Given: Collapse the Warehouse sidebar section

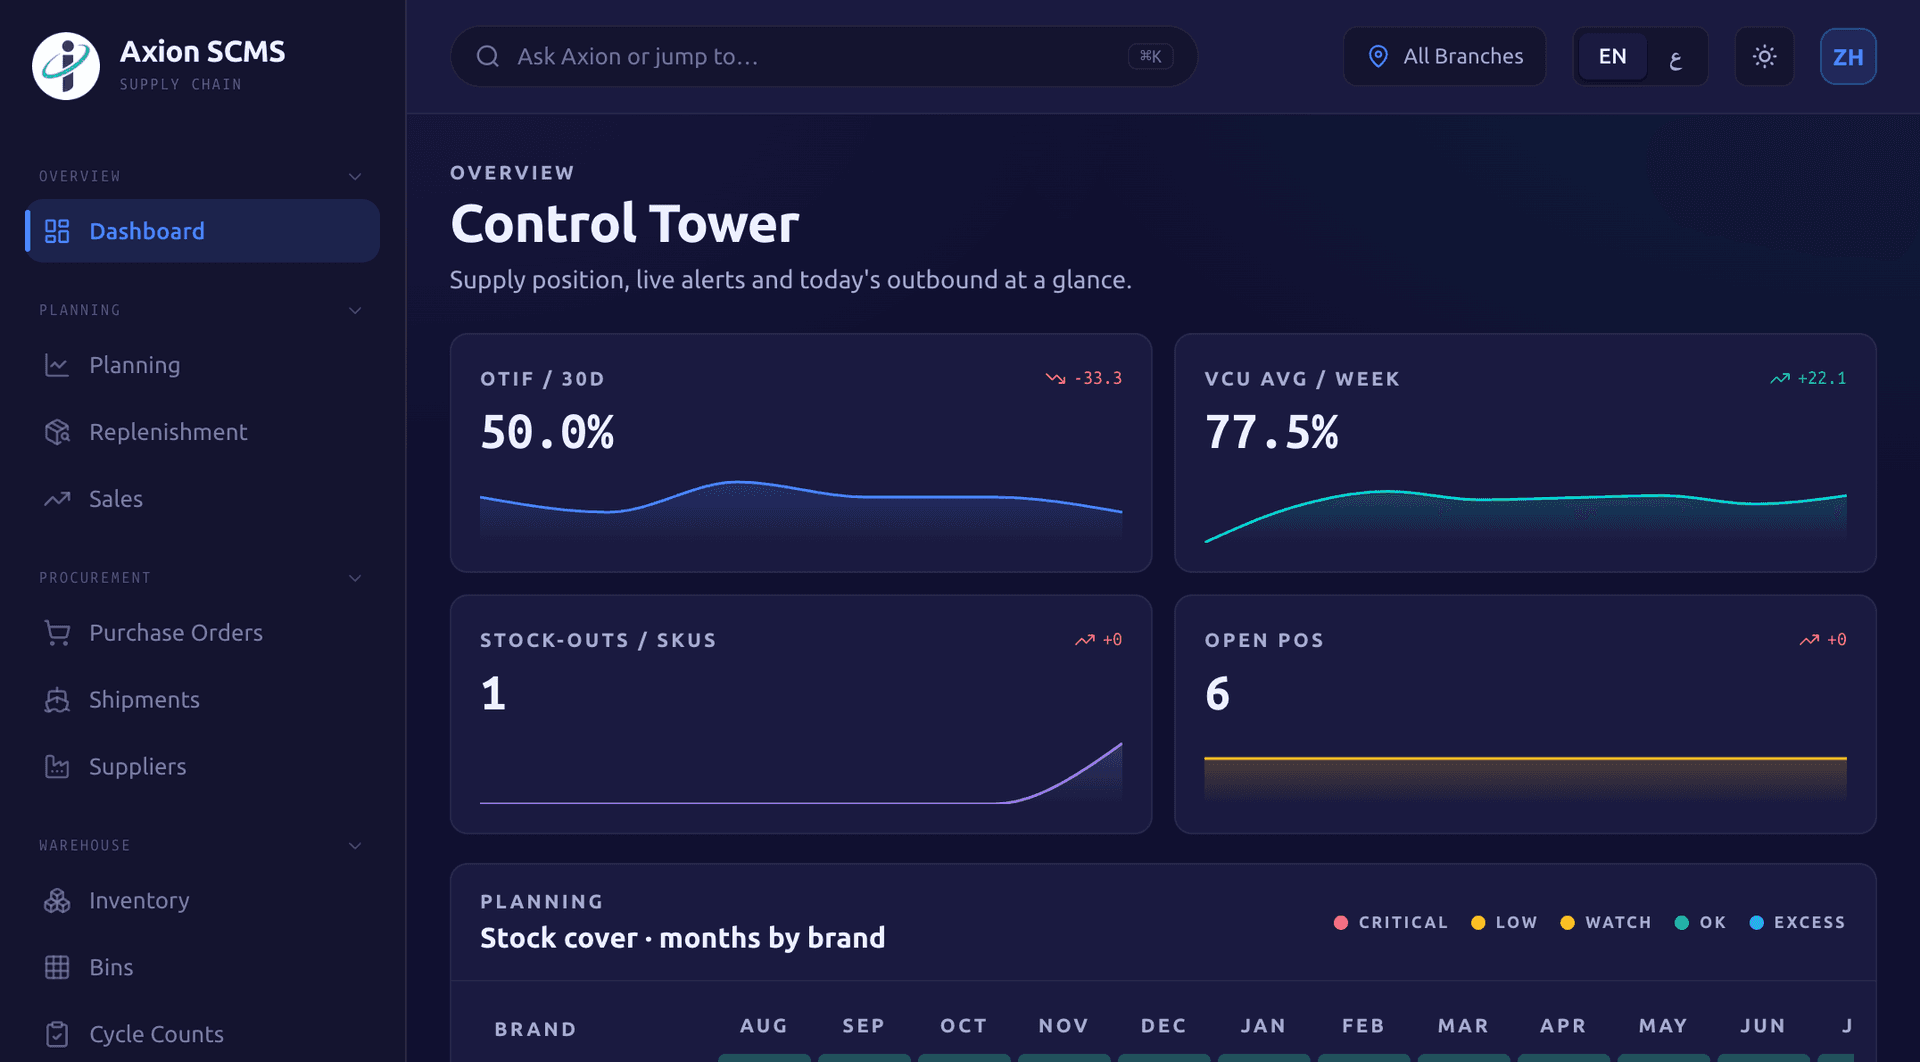Looking at the screenshot, I should (x=355, y=845).
